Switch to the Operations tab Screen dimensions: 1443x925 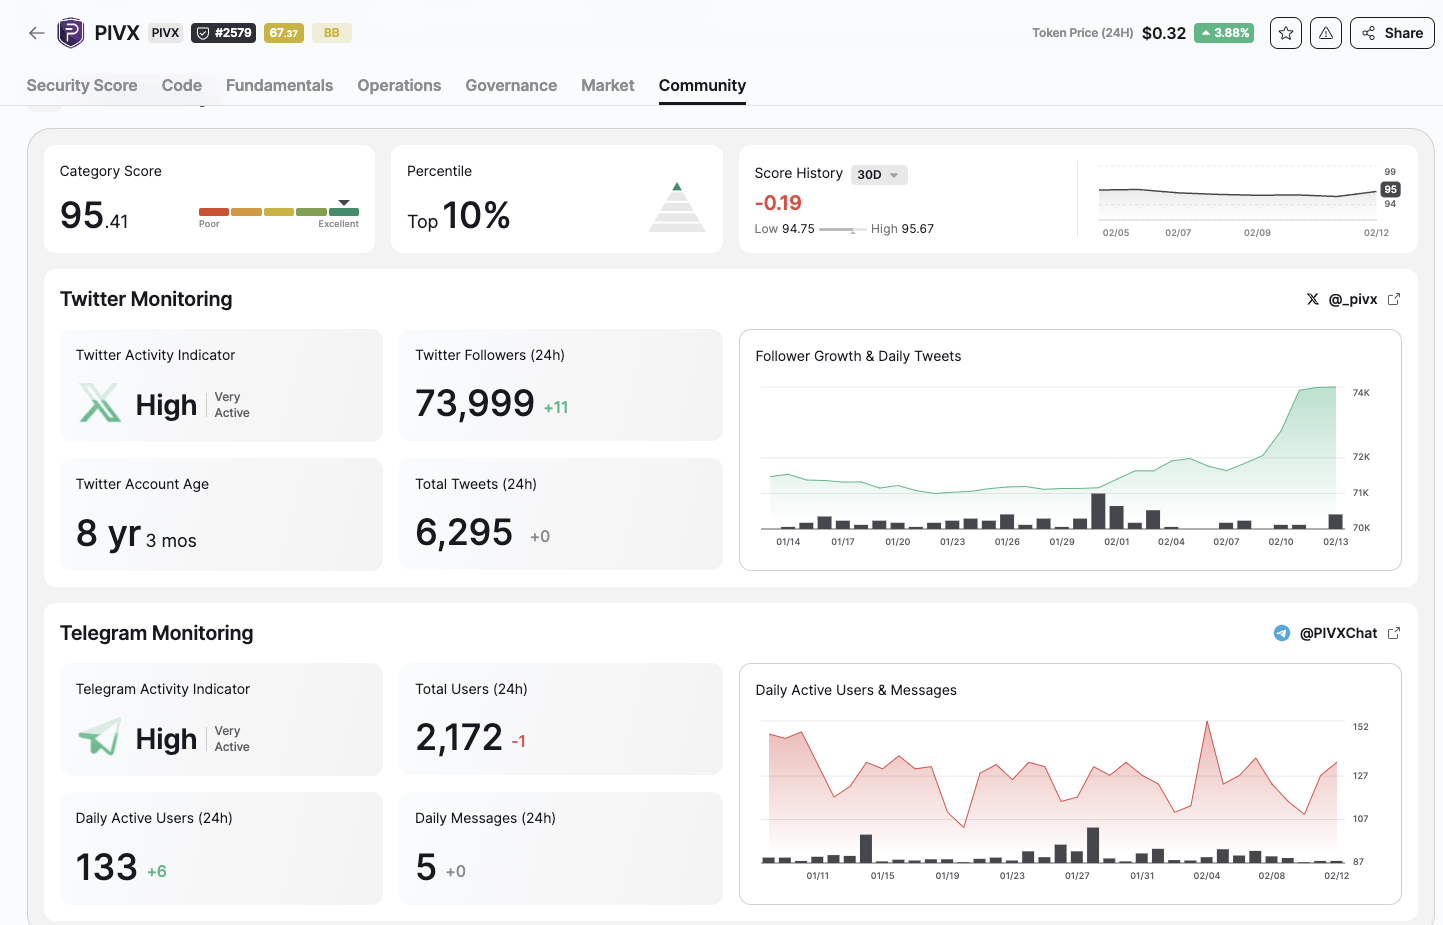[x=399, y=86]
